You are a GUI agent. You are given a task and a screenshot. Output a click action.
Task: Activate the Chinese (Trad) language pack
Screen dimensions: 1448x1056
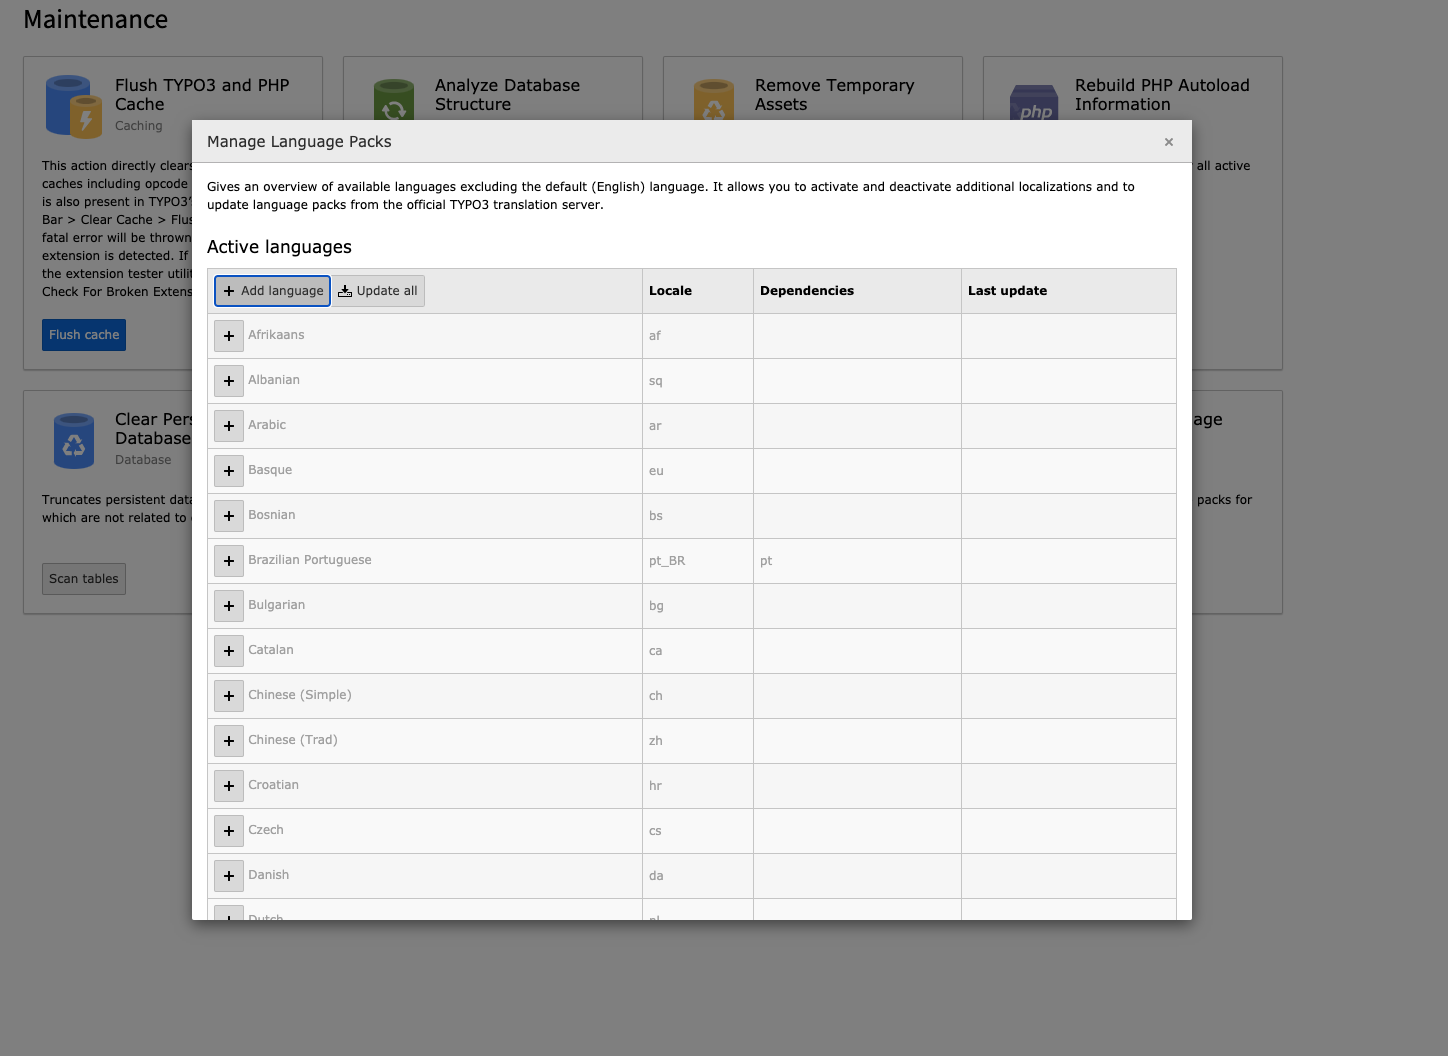point(228,740)
